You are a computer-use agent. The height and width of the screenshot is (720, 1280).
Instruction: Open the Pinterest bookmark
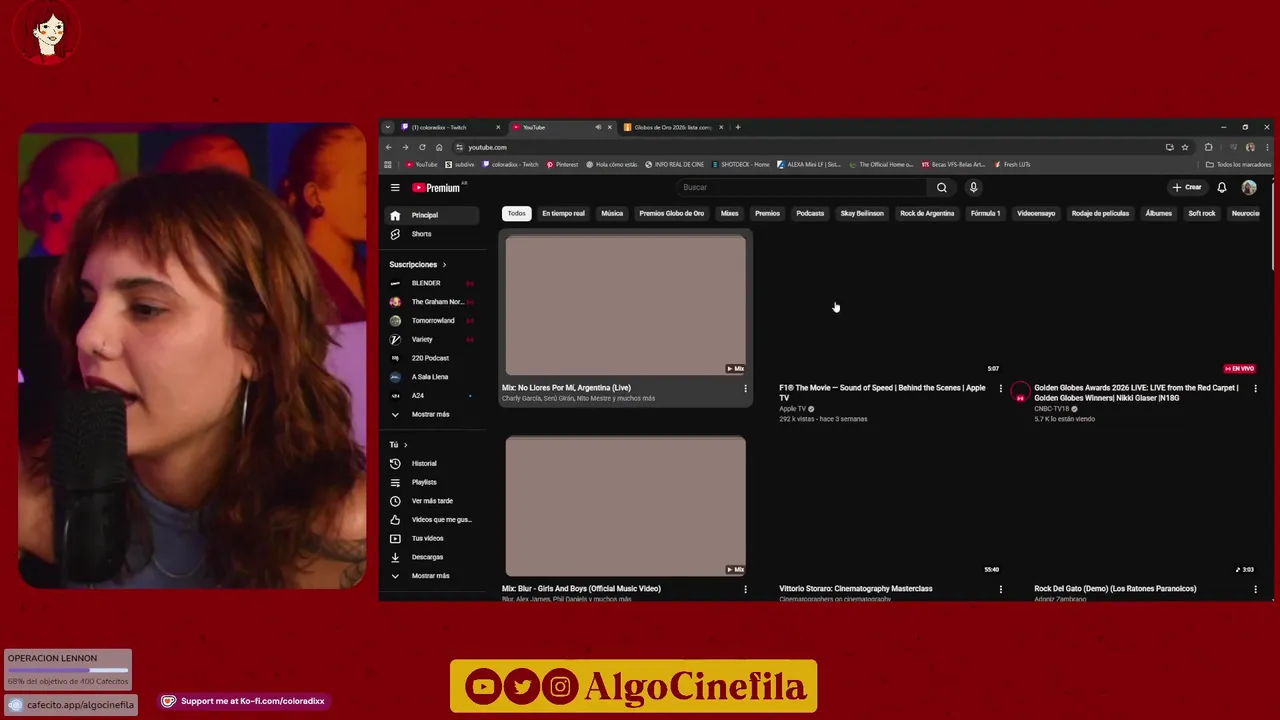click(563, 164)
